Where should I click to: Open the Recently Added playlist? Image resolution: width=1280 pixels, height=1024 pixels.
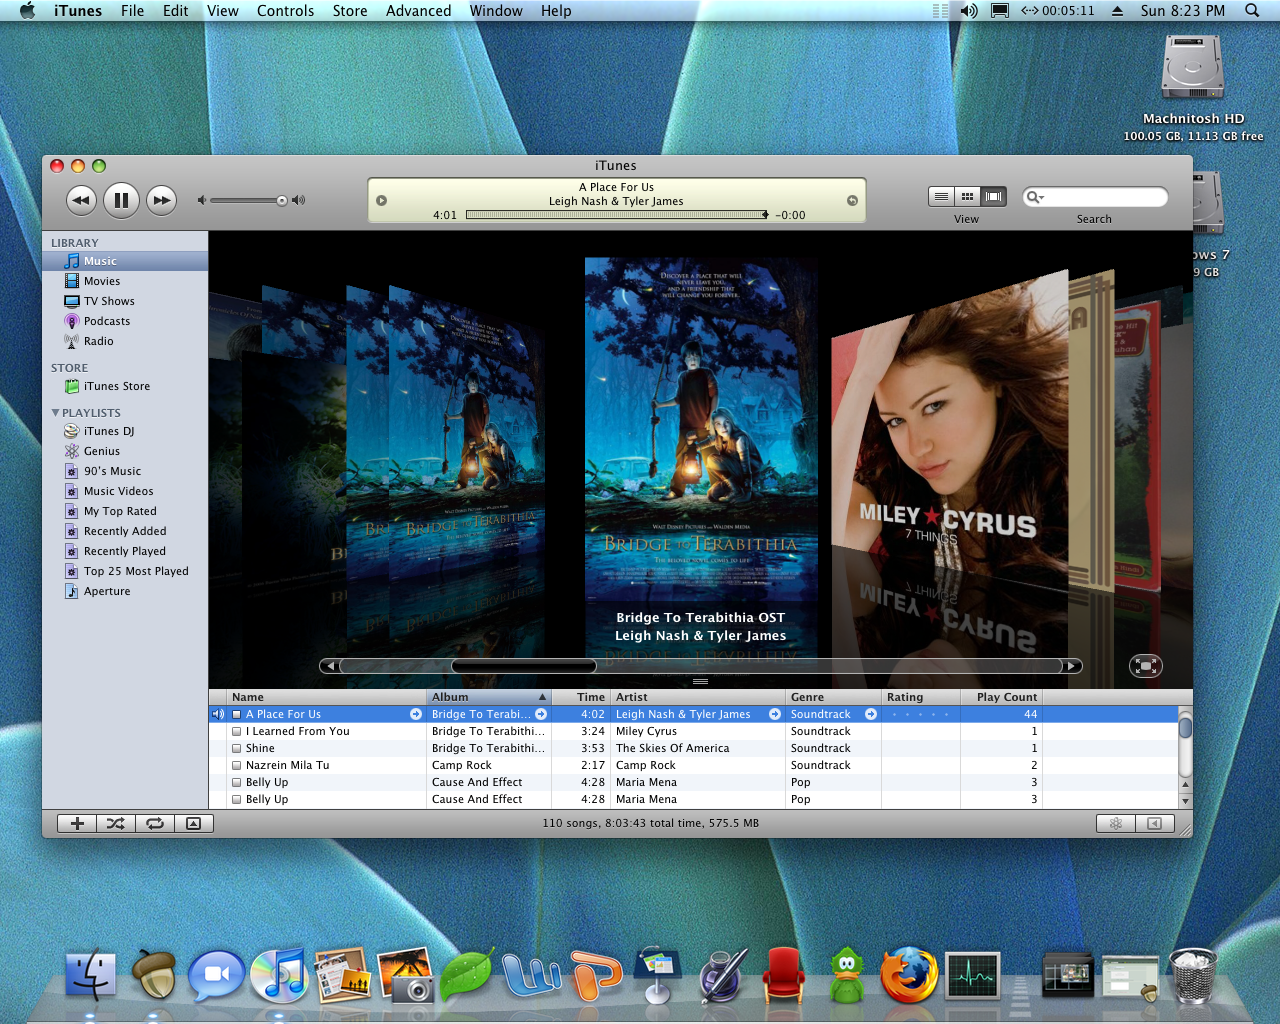(x=125, y=531)
